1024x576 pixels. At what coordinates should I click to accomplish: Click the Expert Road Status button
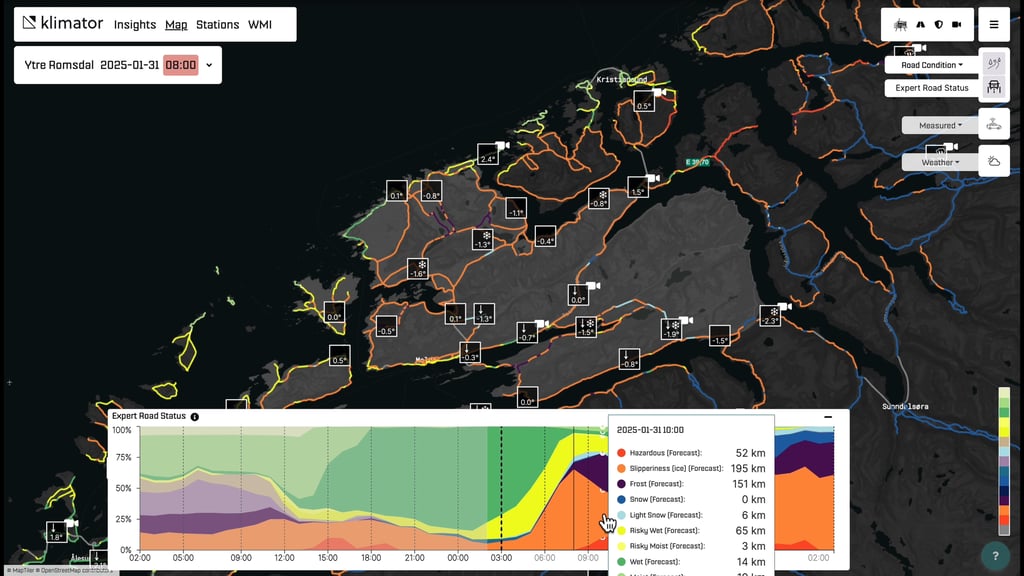tap(932, 88)
